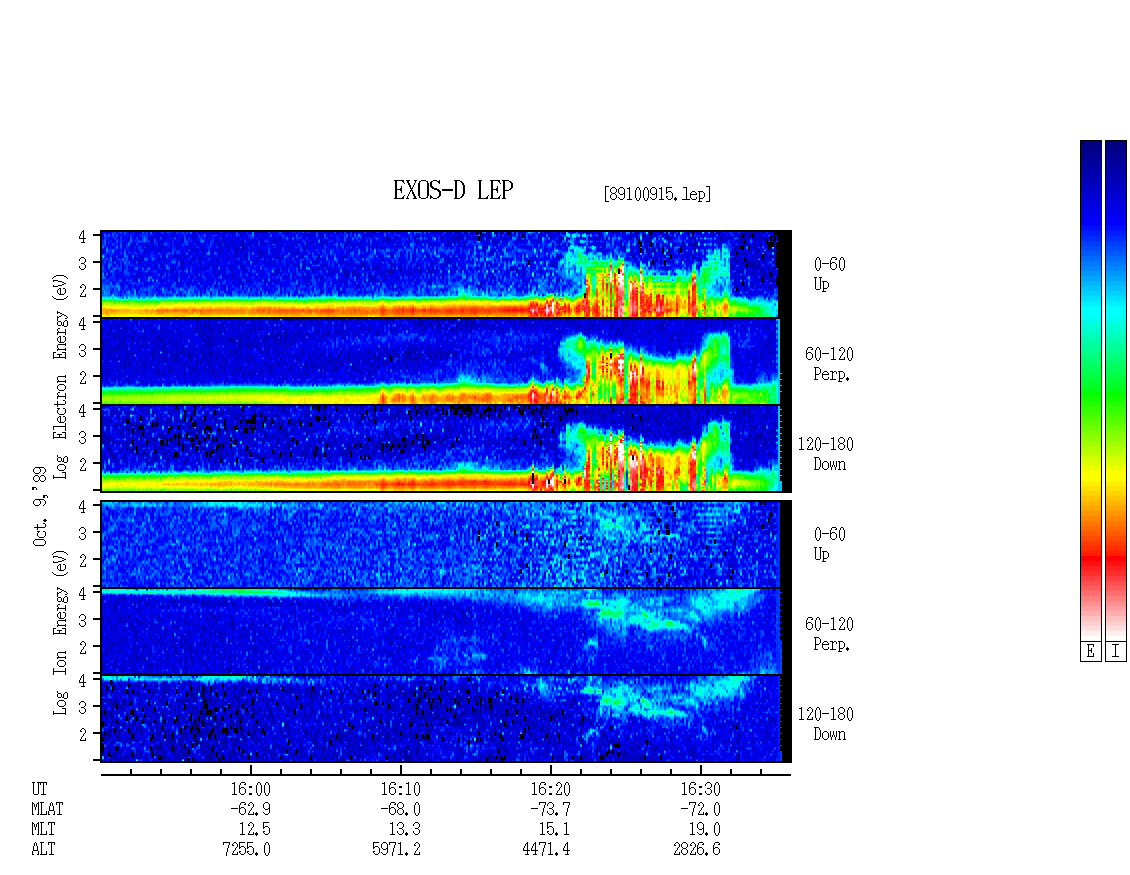Click the MLT value 19.0
This screenshot has width=1130, height=875.
tap(705, 830)
